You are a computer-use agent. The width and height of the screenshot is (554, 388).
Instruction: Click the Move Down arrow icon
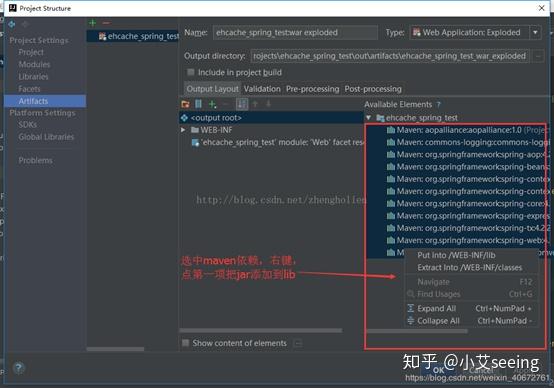tap(269, 104)
